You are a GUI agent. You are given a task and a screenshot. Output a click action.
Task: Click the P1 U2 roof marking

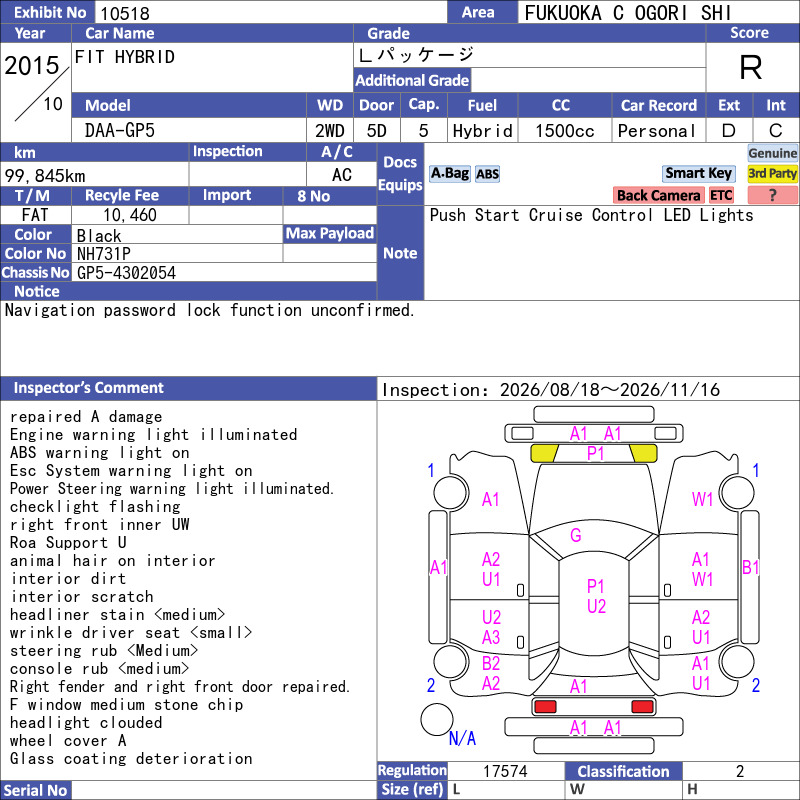596,596
